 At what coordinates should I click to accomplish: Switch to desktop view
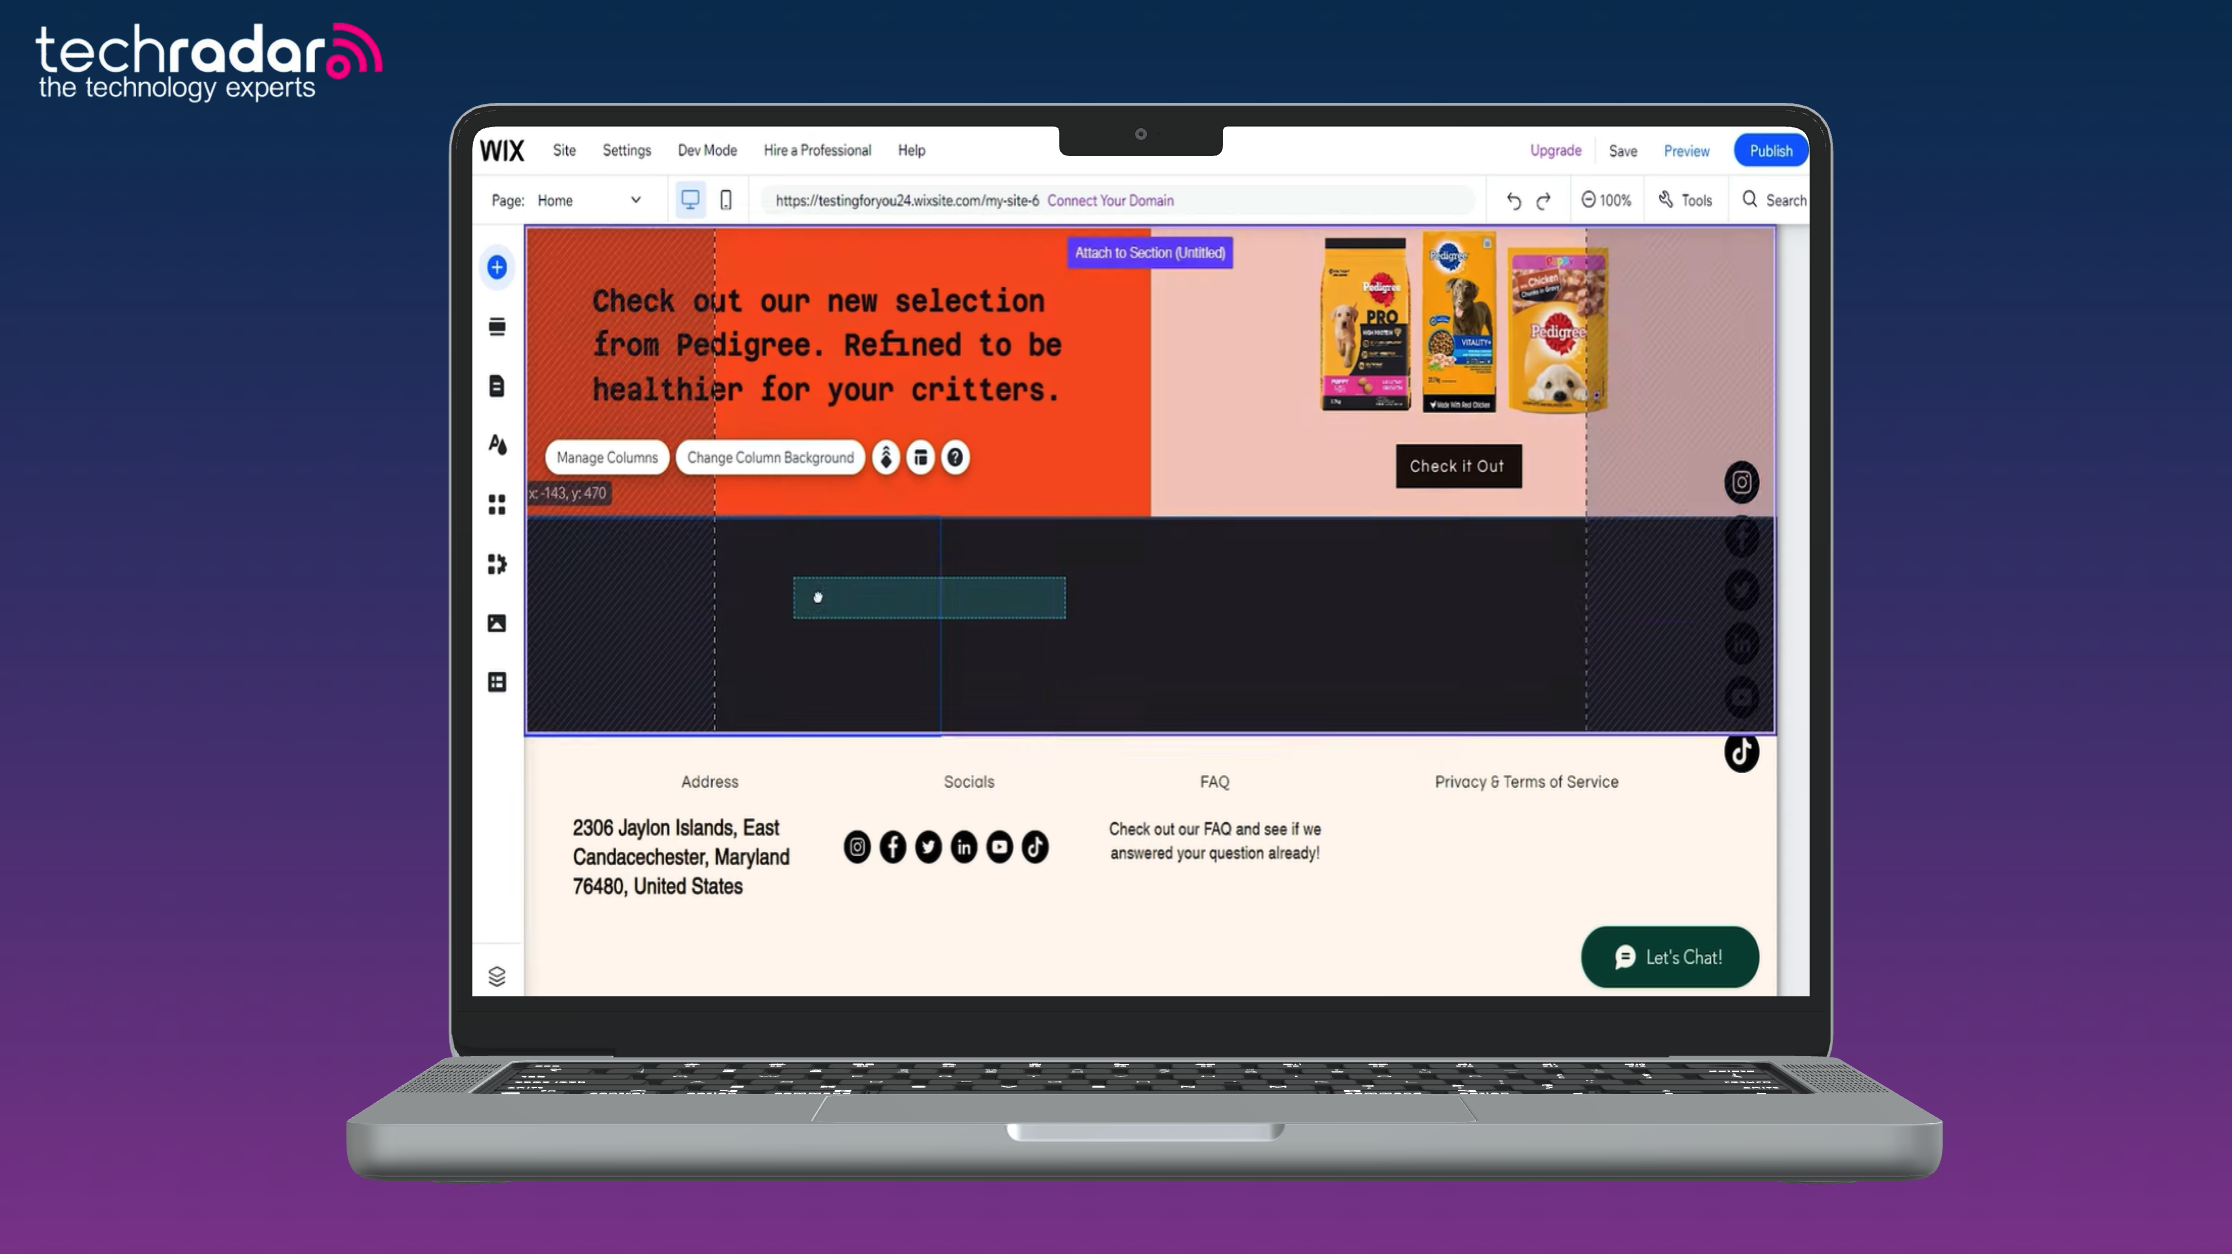tap(690, 200)
